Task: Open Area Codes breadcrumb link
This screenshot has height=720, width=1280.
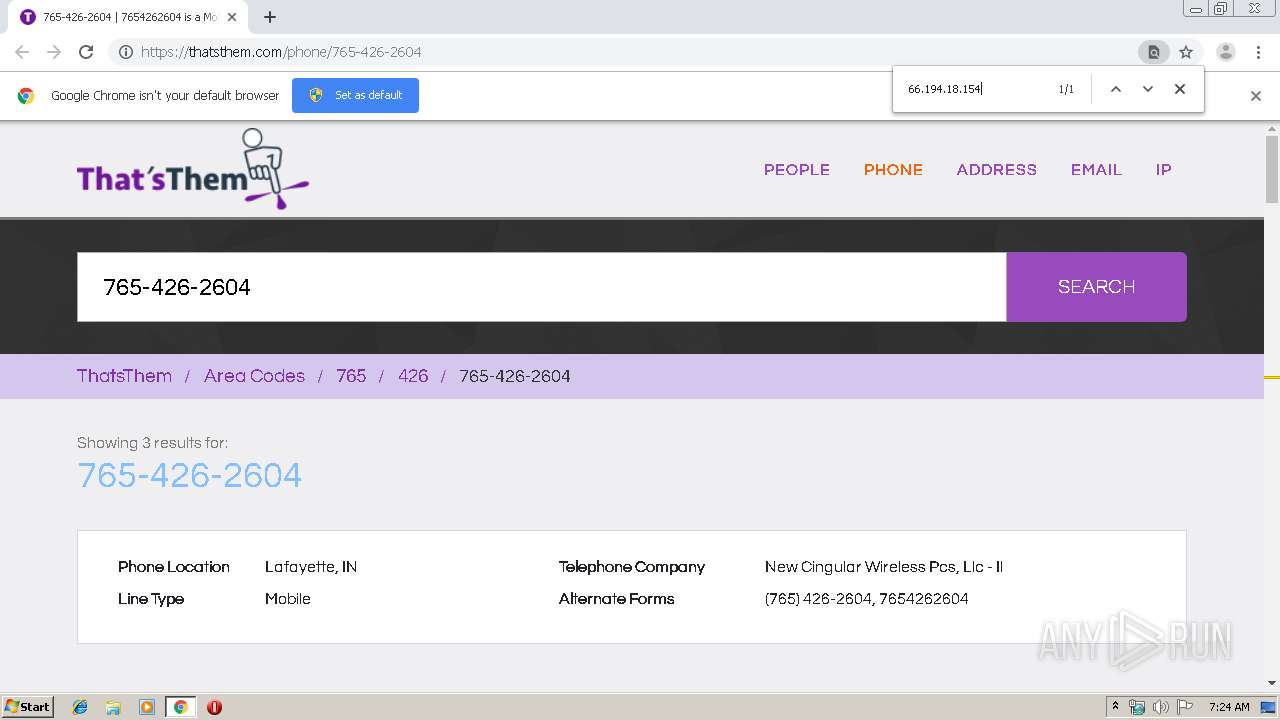Action: (254, 376)
